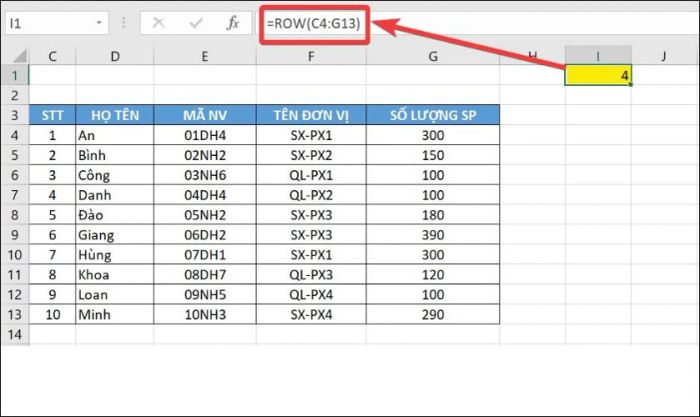Click the STT header cell
The height and width of the screenshot is (417, 700).
pos(52,115)
